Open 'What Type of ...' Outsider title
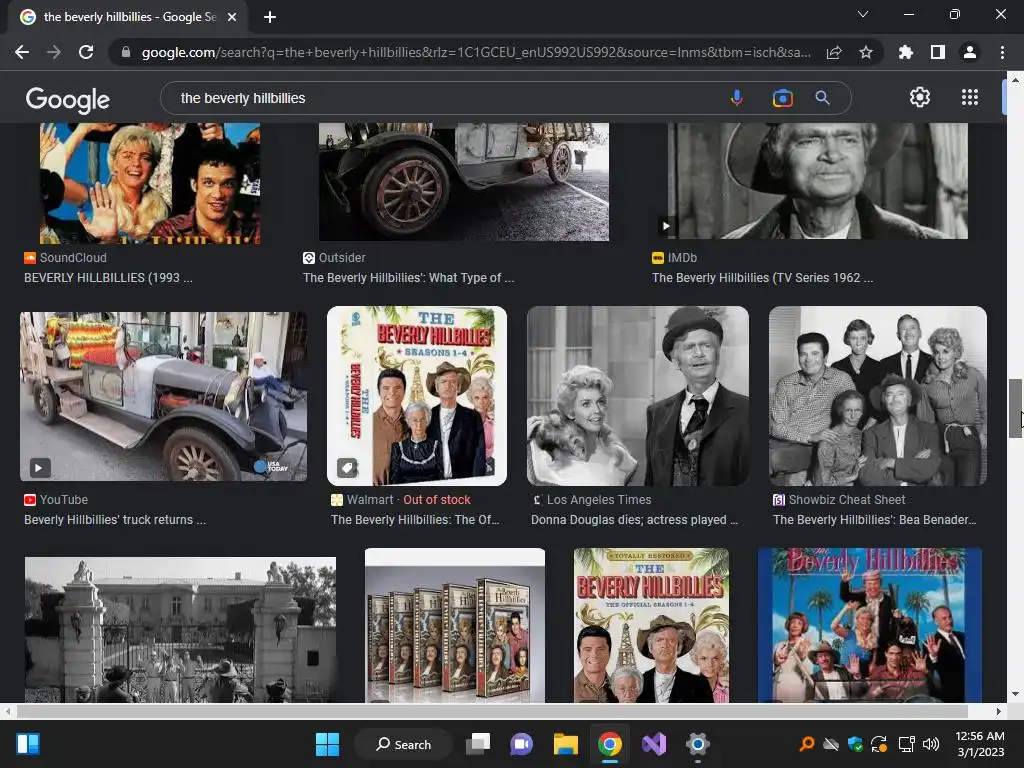 coord(409,278)
